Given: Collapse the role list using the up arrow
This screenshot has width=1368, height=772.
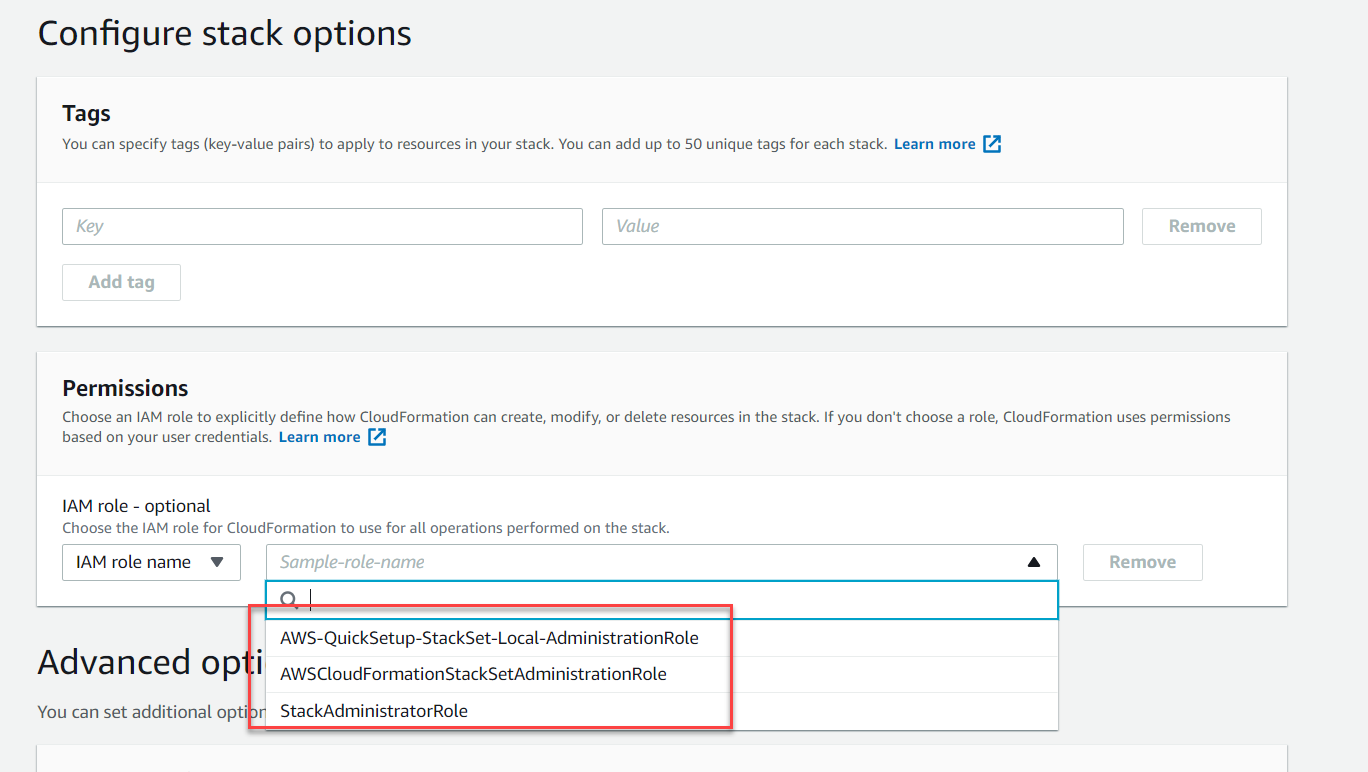Looking at the screenshot, I should click(1034, 562).
